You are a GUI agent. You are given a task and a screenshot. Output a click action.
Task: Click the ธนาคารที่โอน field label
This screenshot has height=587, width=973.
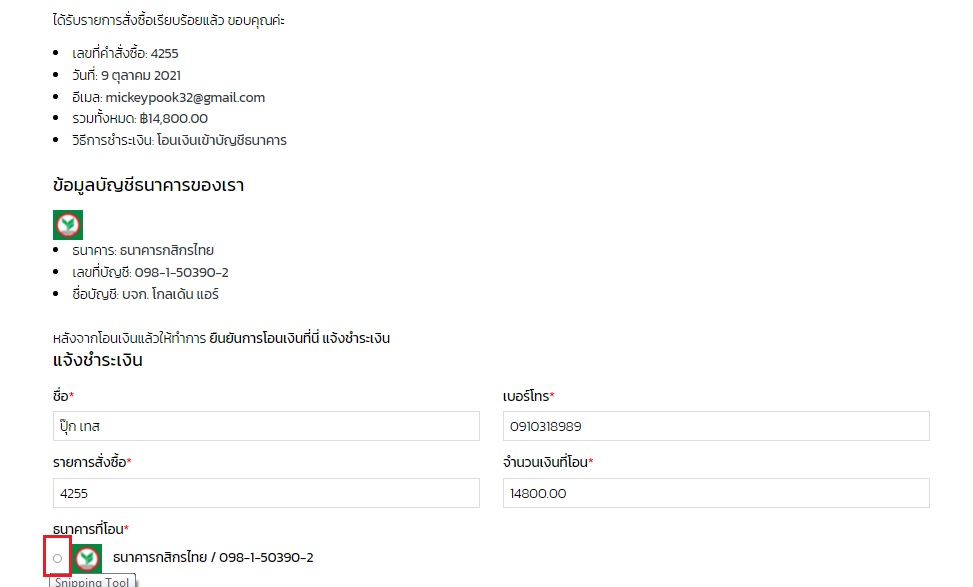90,528
